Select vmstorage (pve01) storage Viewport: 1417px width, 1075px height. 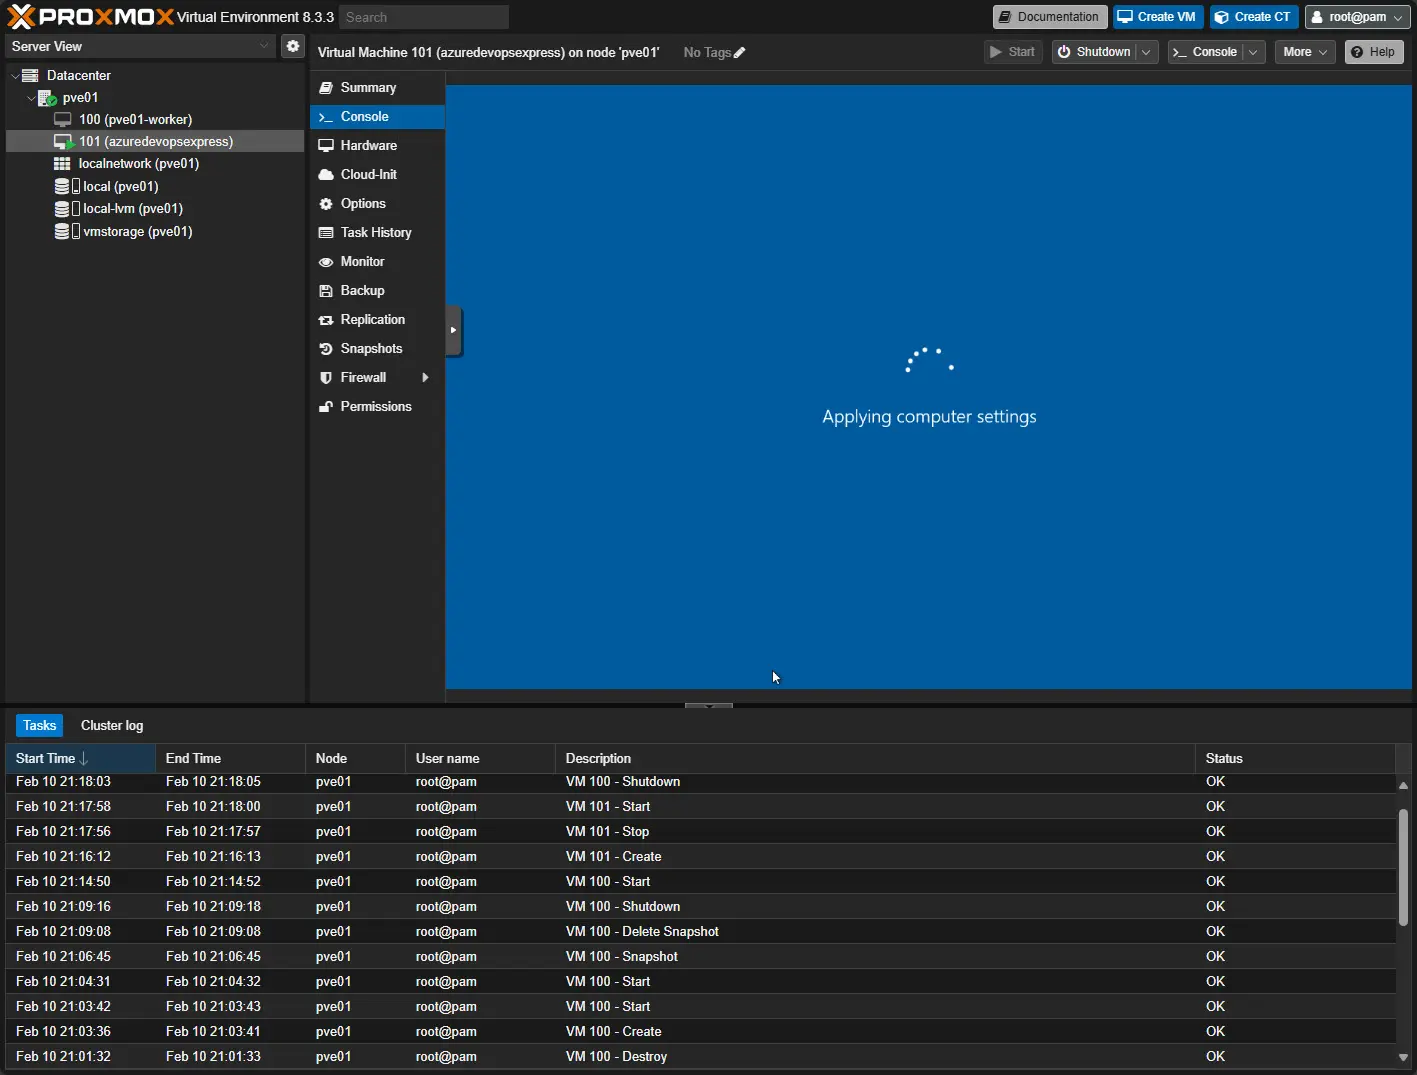tap(137, 231)
